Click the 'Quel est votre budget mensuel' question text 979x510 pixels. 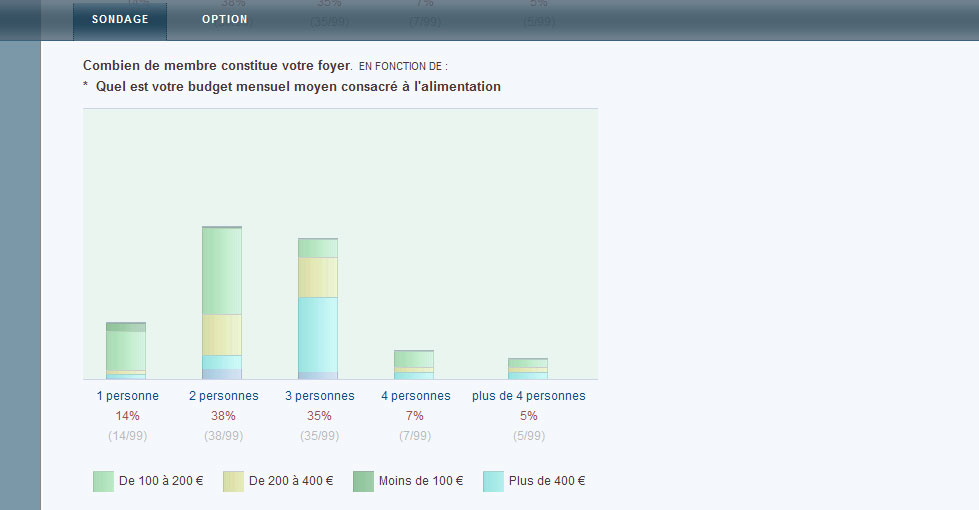[298, 87]
